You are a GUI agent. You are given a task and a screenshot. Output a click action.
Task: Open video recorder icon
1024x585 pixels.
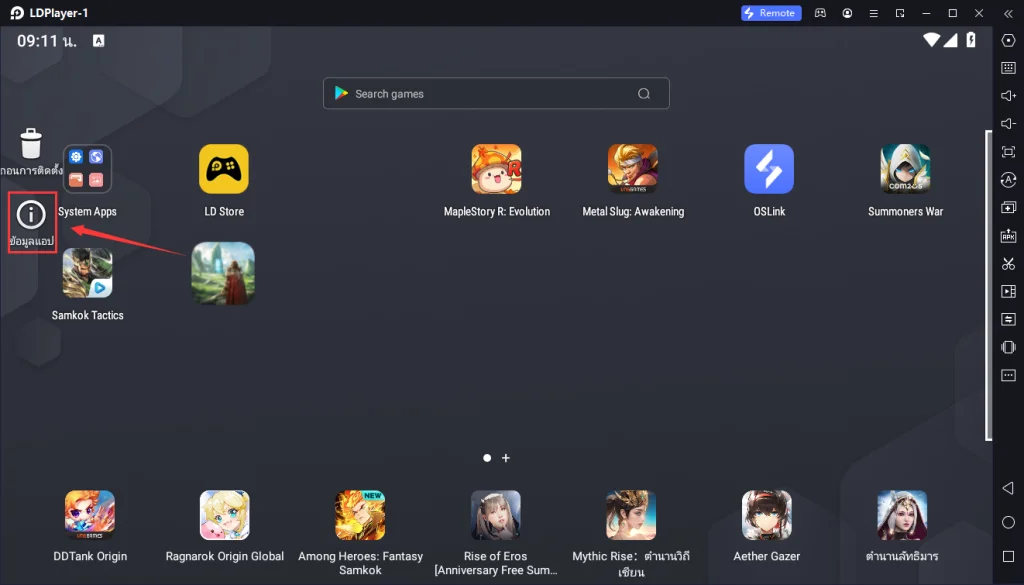pos(1008,291)
